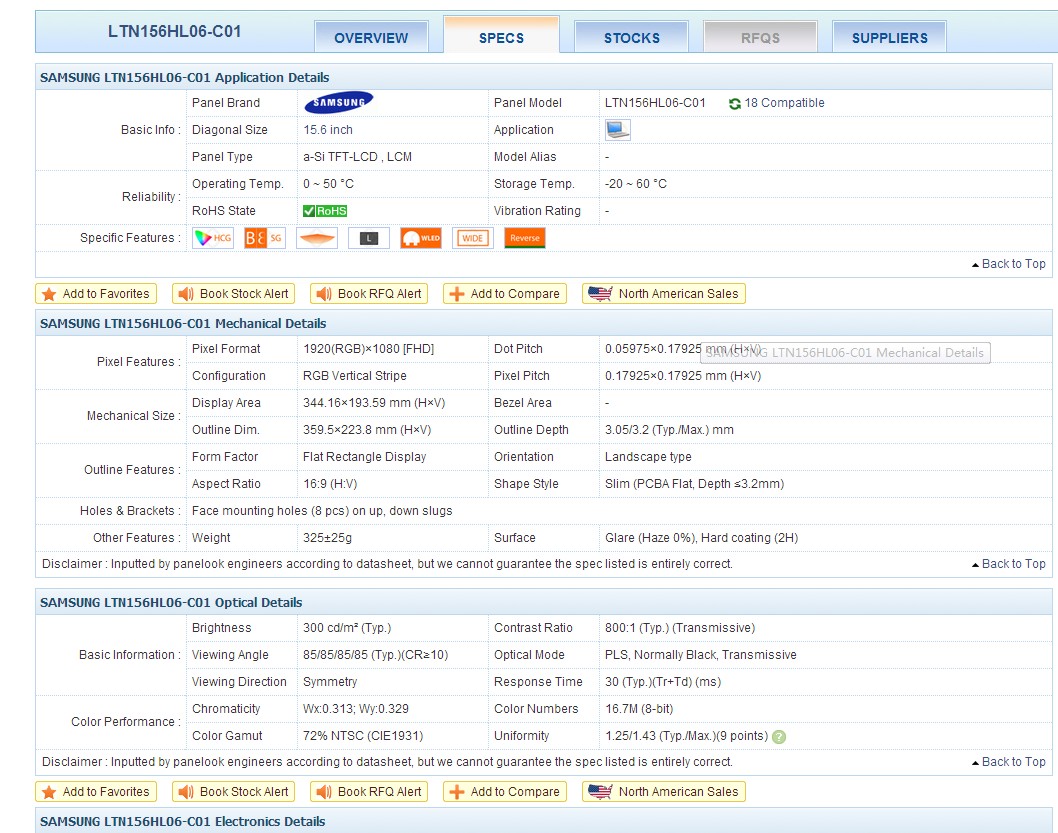Click the green help icon beside Uniformity
1058x833 pixels.
point(779,737)
